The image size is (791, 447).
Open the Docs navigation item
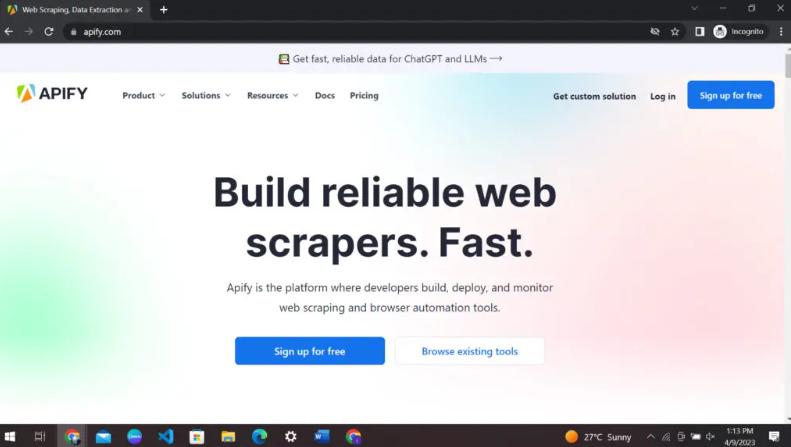coord(325,95)
